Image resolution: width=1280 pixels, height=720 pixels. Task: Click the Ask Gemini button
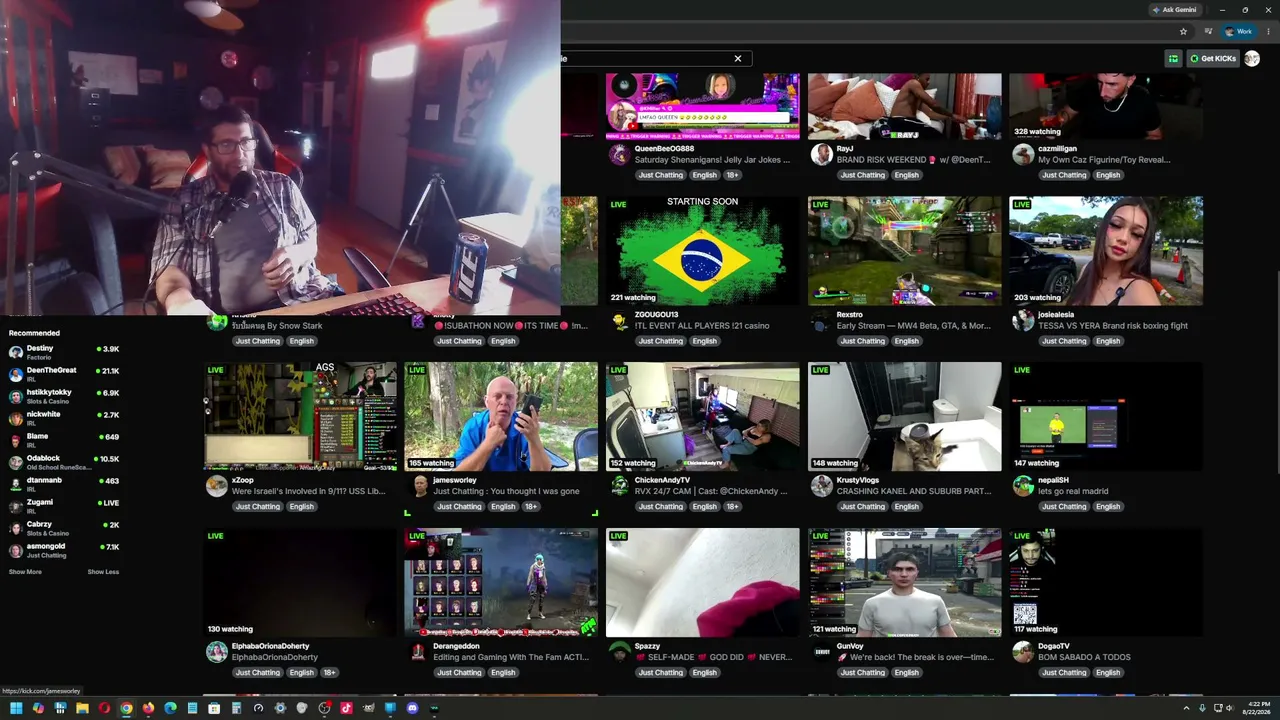[1174, 10]
